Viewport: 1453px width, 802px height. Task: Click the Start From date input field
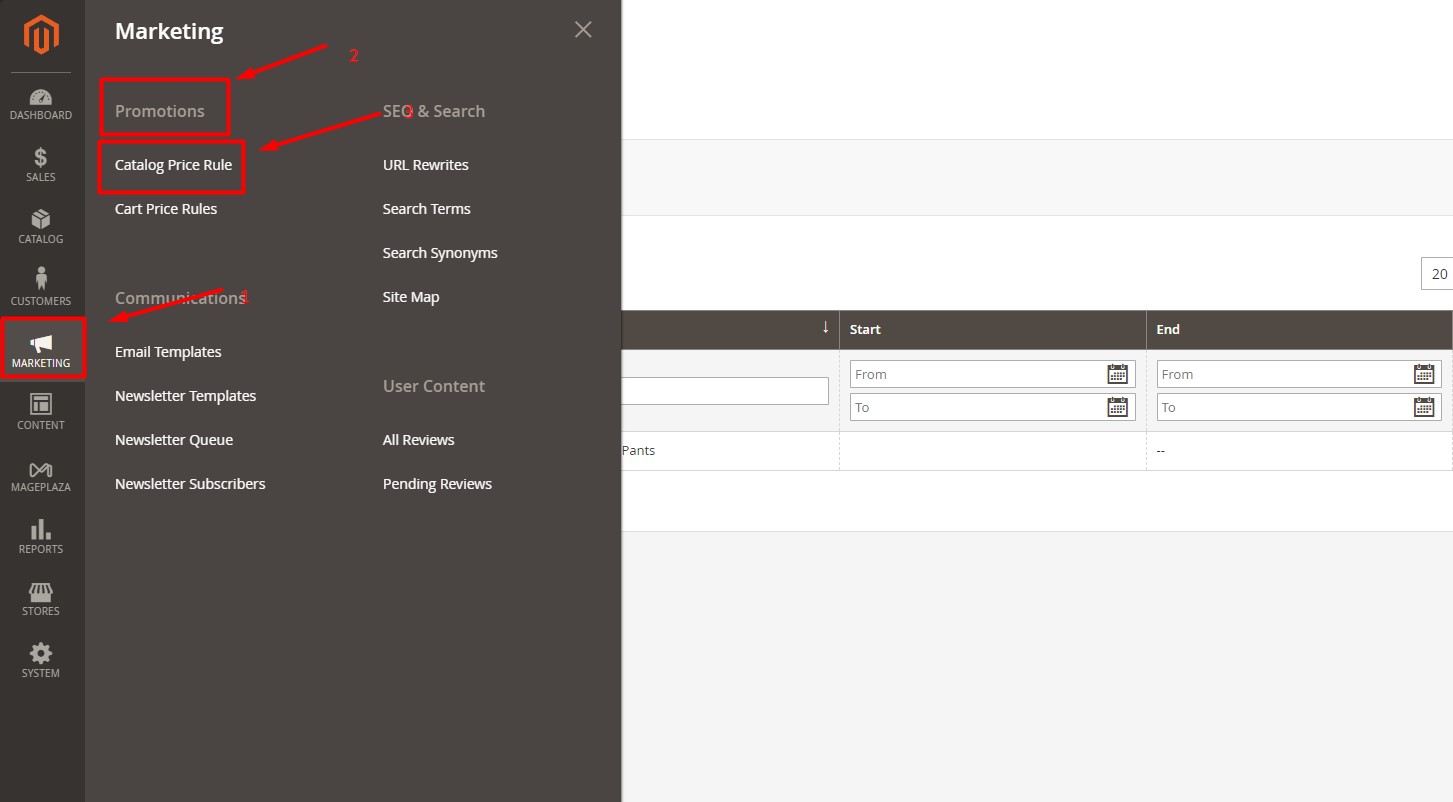pos(975,374)
